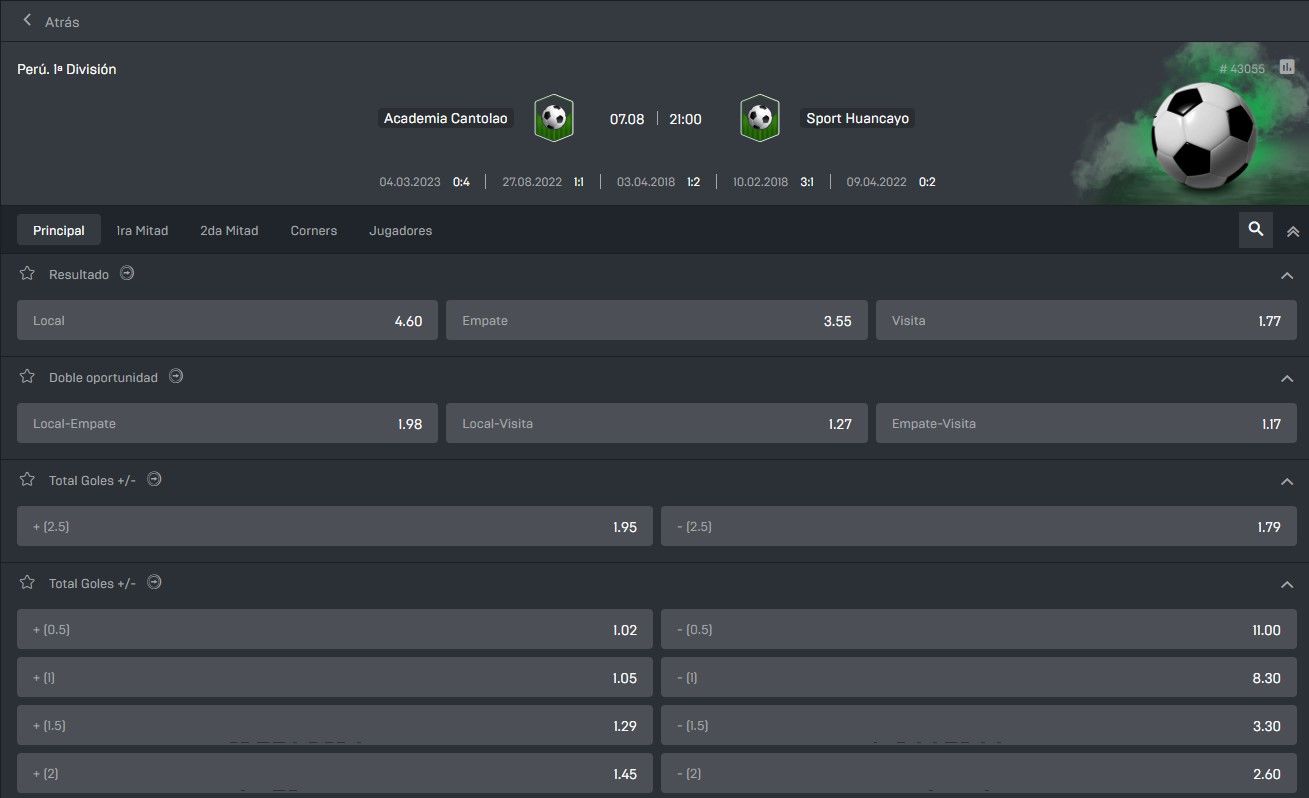The image size is (1309, 798).
Task: Favorite the Resultado market star
Action: (27, 273)
